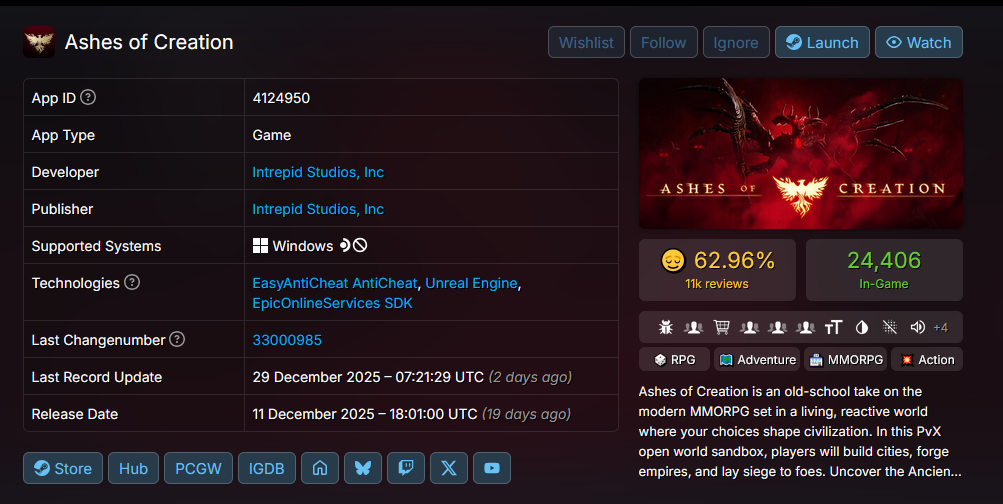
Task: Click the sad face rating emoji
Action: pos(673,260)
